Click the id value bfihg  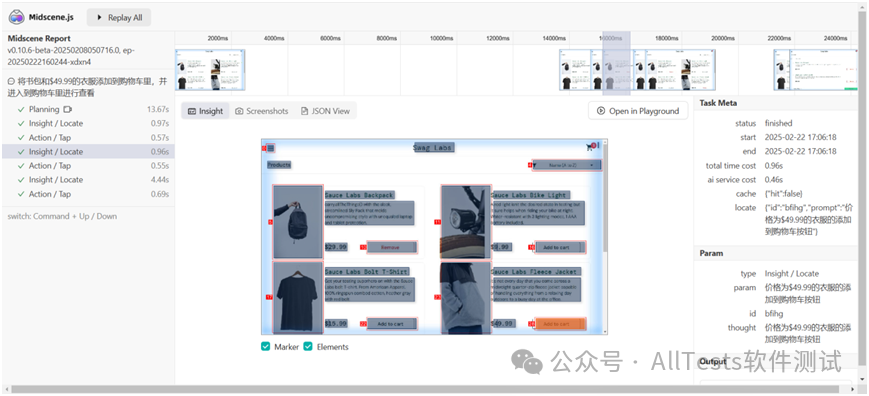click(774, 313)
